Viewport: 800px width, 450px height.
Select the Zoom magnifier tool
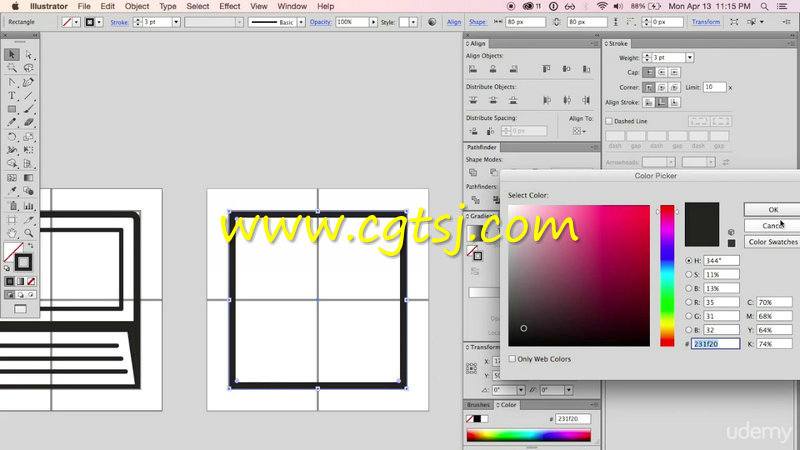click(x=29, y=233)
